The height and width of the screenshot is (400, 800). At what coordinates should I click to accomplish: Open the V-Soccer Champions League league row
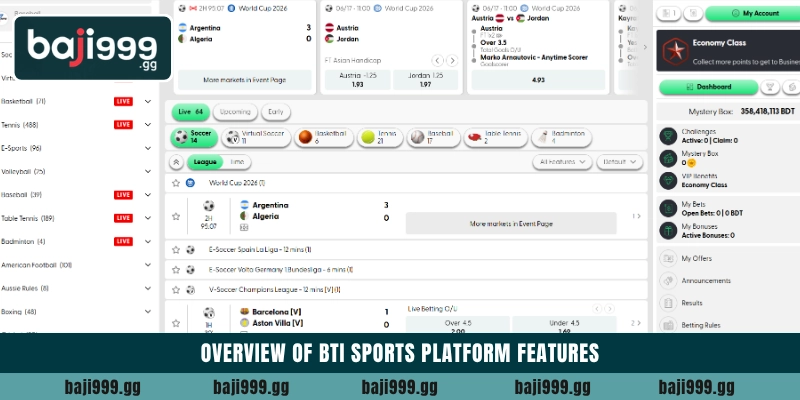pyautogui.click(x=406, y=290)
